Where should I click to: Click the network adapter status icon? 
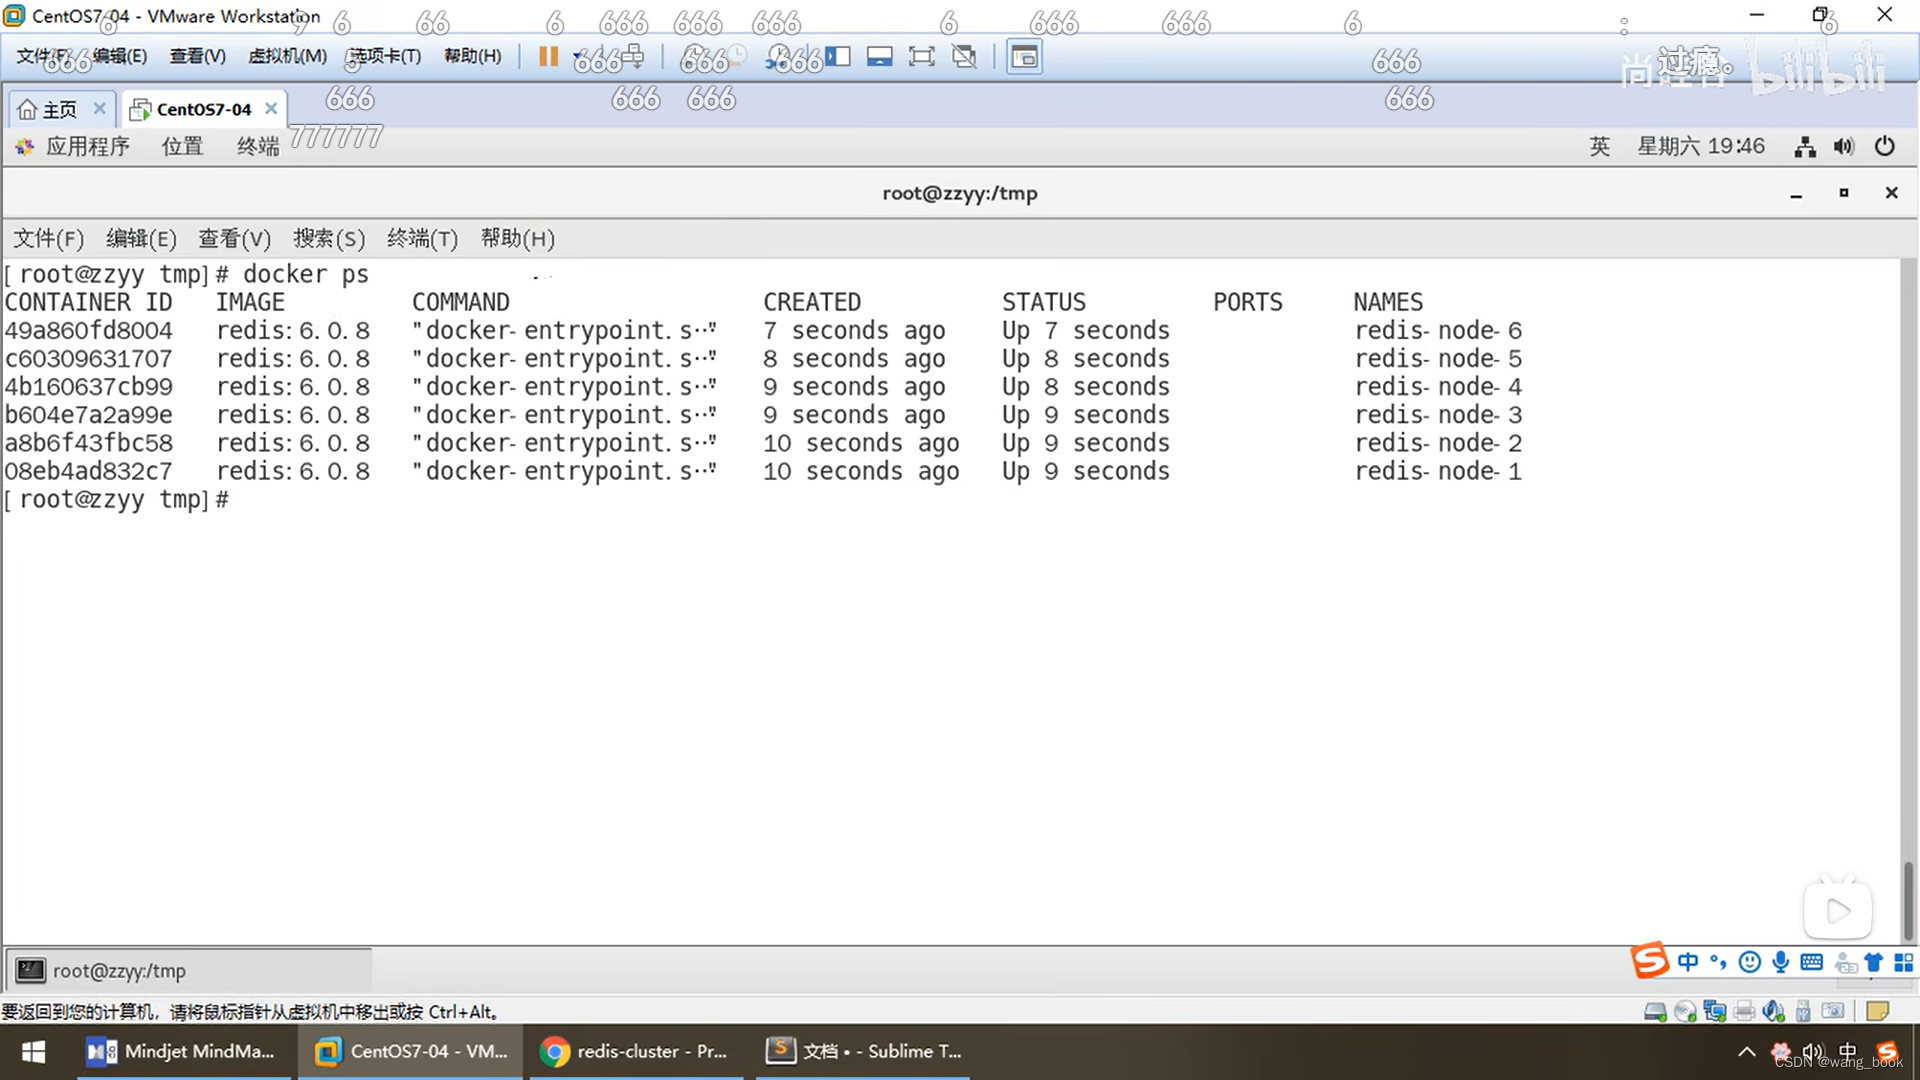pos(1715,1012)
